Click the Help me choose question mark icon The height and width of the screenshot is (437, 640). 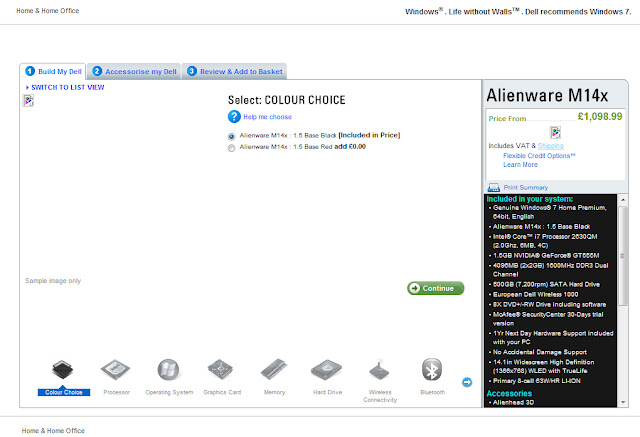click(234, 117)
